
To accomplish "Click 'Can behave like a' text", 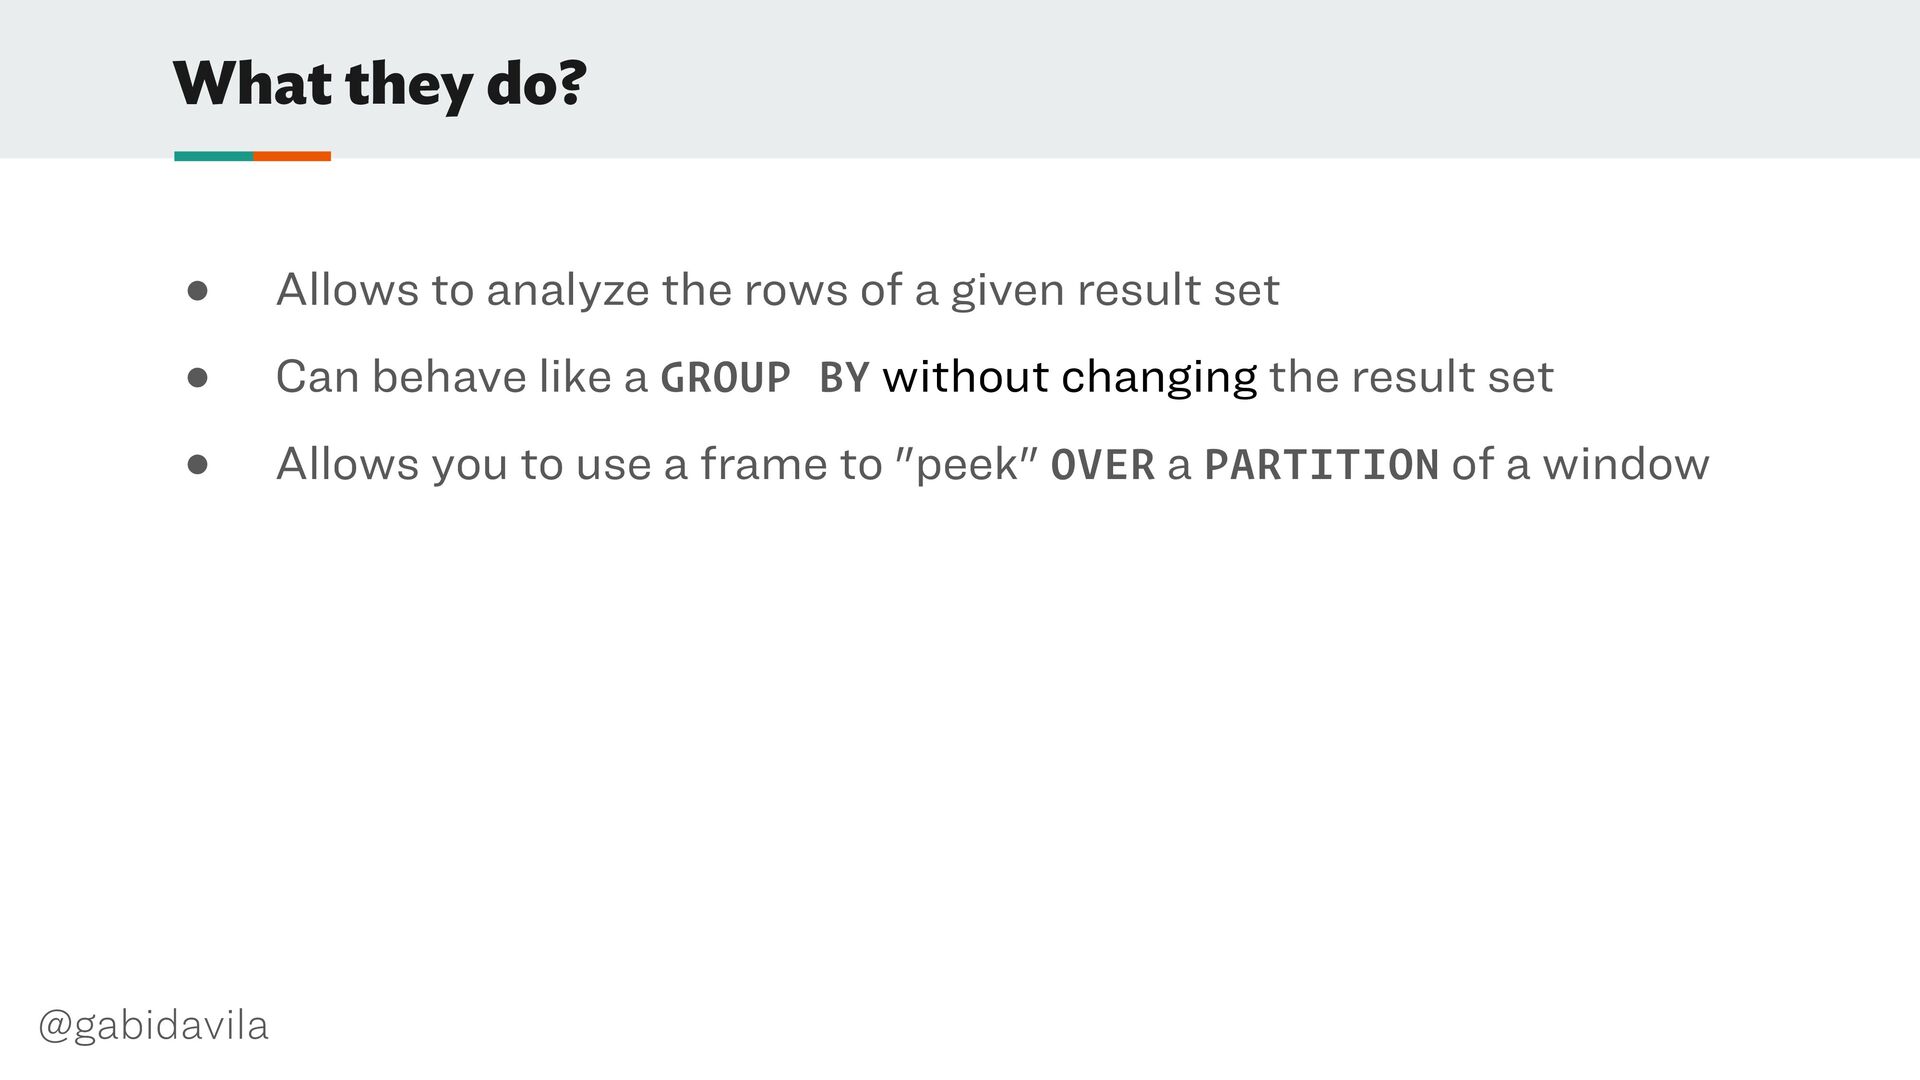I will (462, 378).
